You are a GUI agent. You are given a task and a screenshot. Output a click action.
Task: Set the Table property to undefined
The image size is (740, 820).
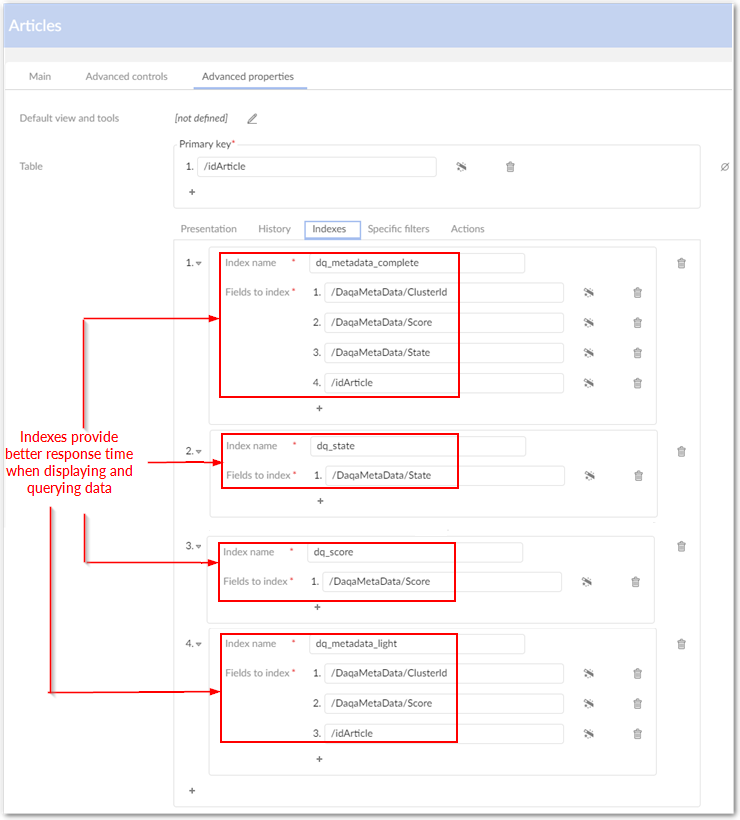(x=725, y=167)
